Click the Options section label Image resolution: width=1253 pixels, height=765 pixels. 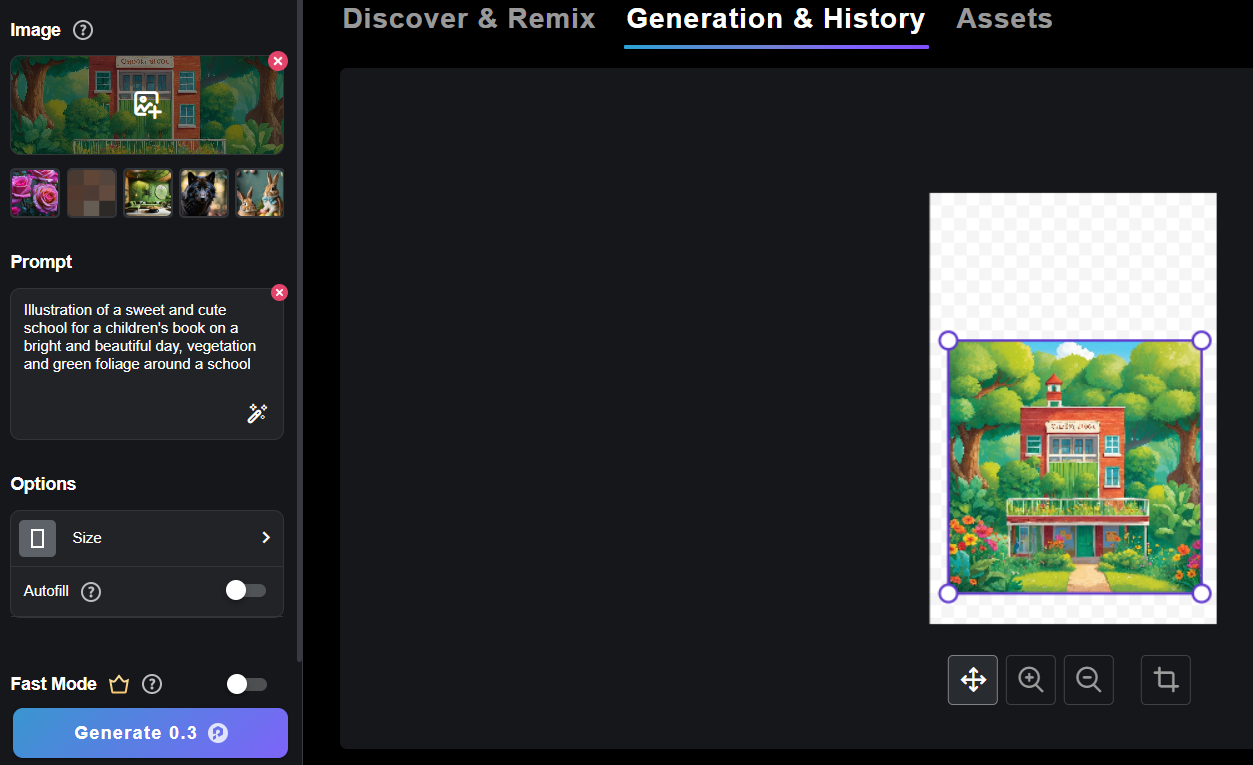[43, 484]
